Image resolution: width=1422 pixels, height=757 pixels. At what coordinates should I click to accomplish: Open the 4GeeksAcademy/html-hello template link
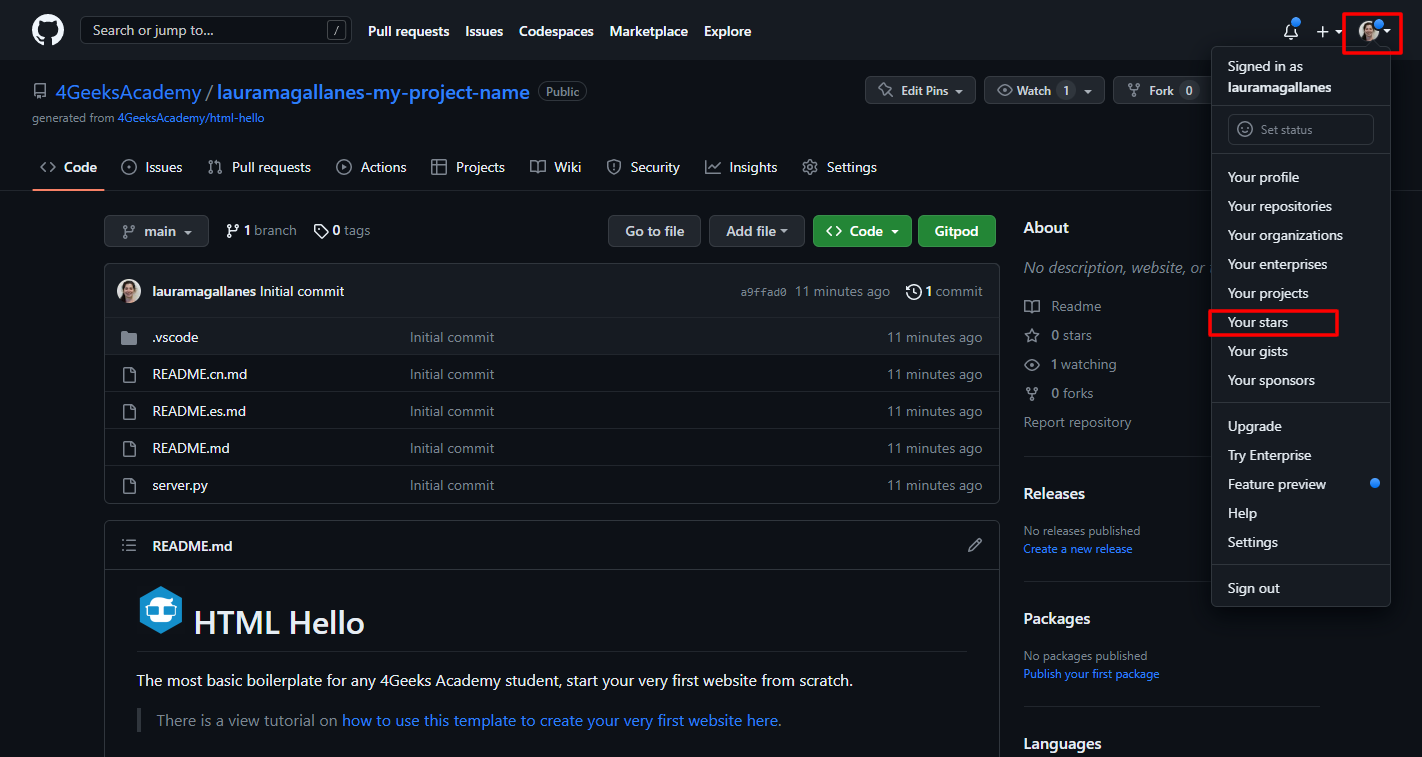(x=191, y=118)
